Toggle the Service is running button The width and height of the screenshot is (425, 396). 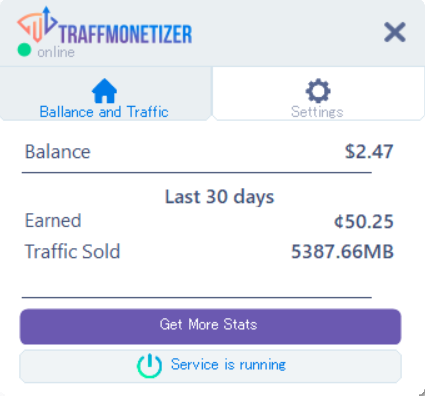click(x=210, y=366)
